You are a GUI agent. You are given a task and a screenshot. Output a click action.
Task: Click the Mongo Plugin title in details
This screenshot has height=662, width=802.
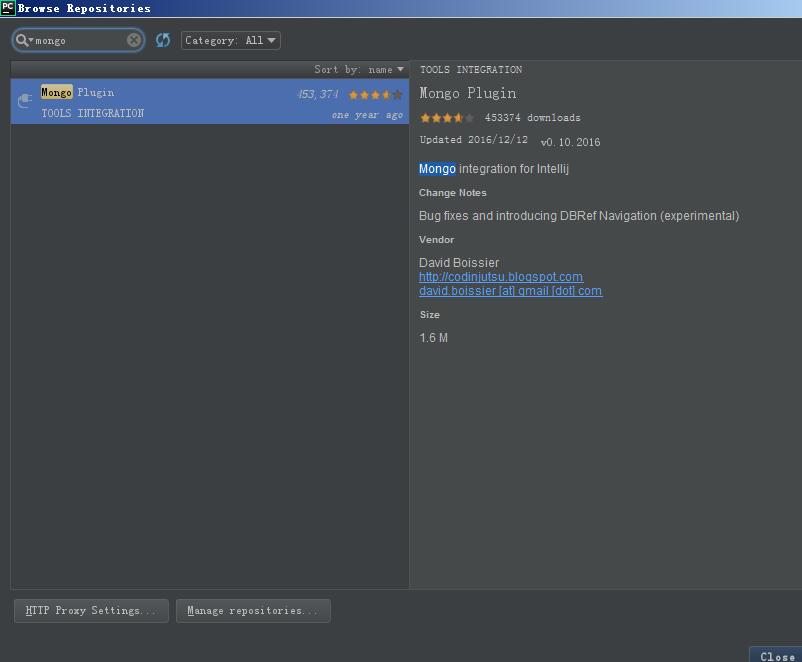pos(467,93)
